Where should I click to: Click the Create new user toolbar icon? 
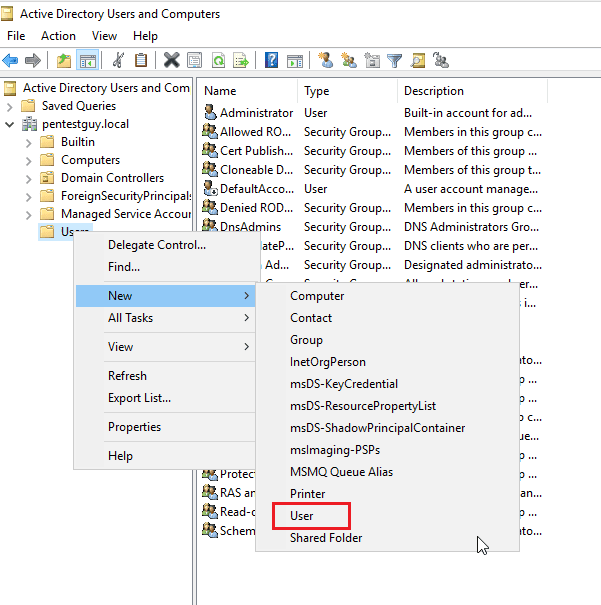click(x=326, y=61)
